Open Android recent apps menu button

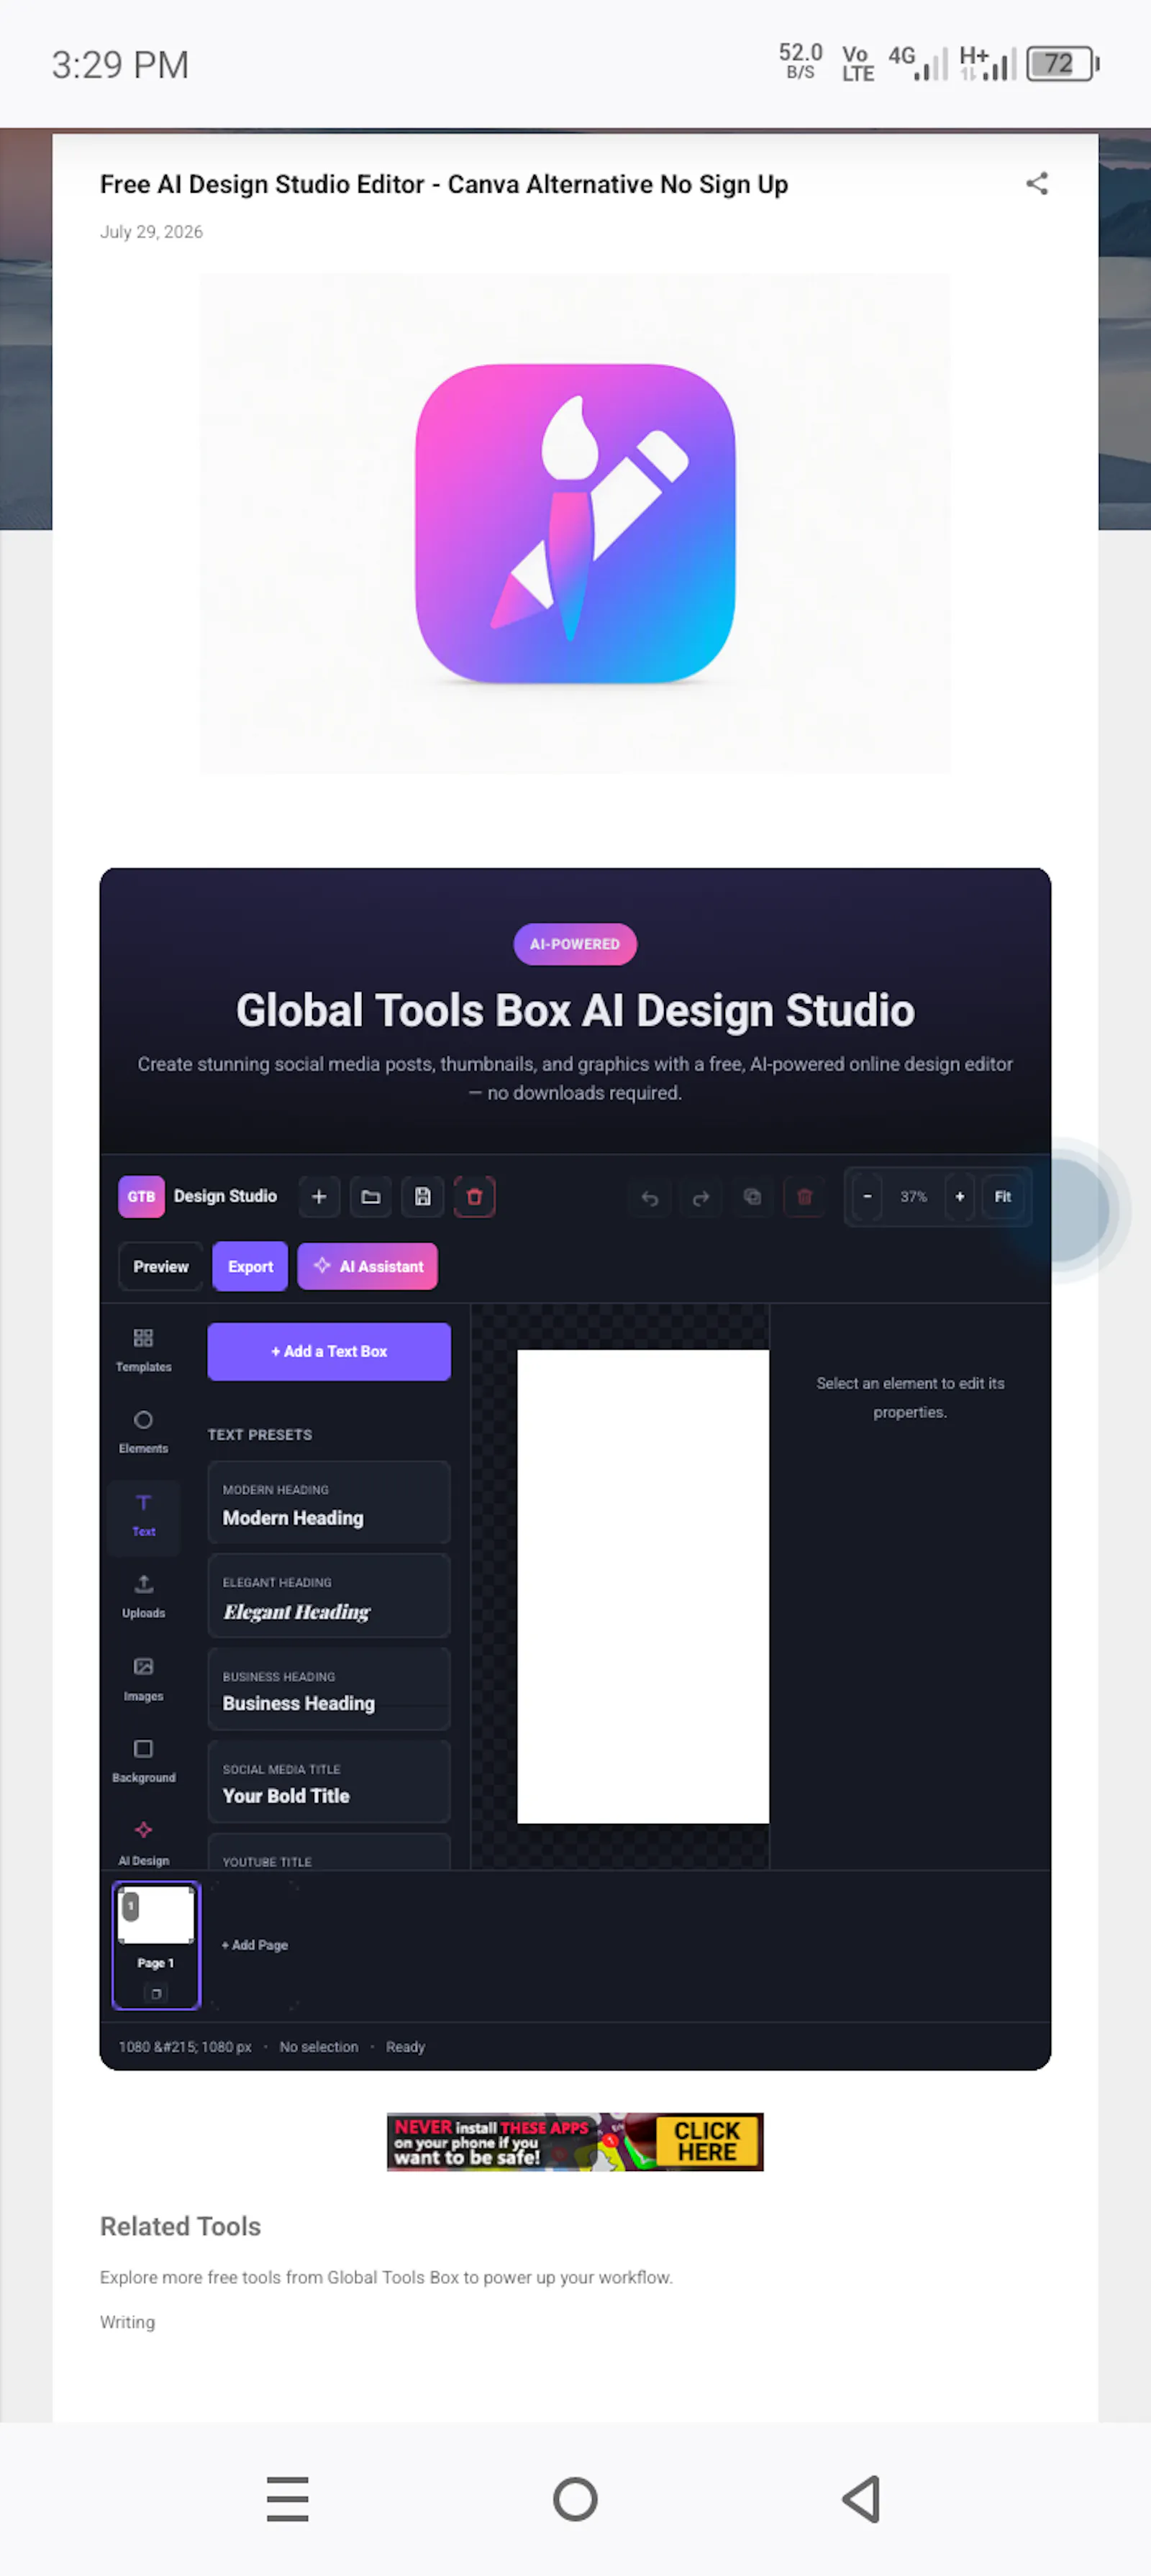click(x=287, y=2499)
